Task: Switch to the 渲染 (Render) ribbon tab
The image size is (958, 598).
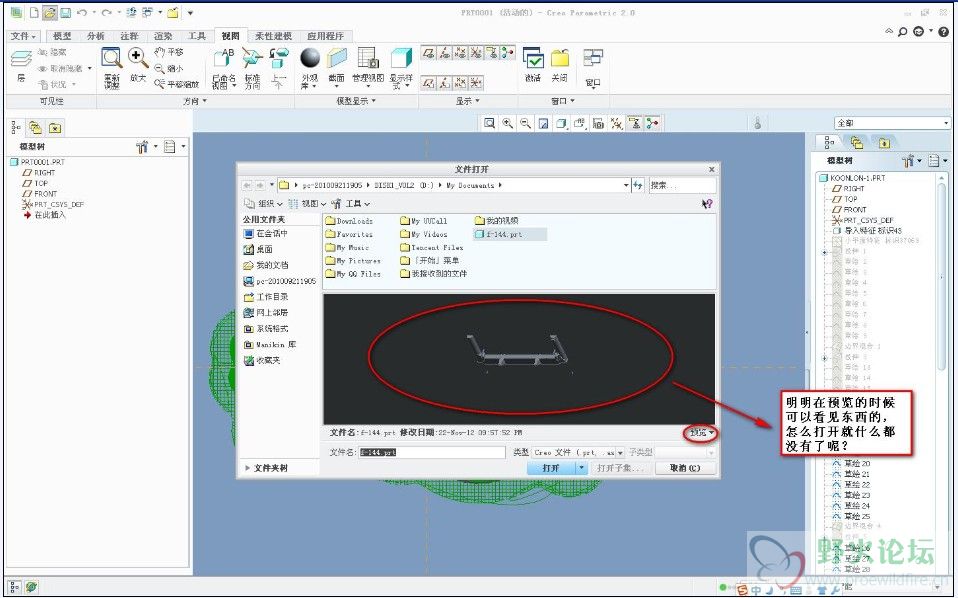Action: [163, 36]
